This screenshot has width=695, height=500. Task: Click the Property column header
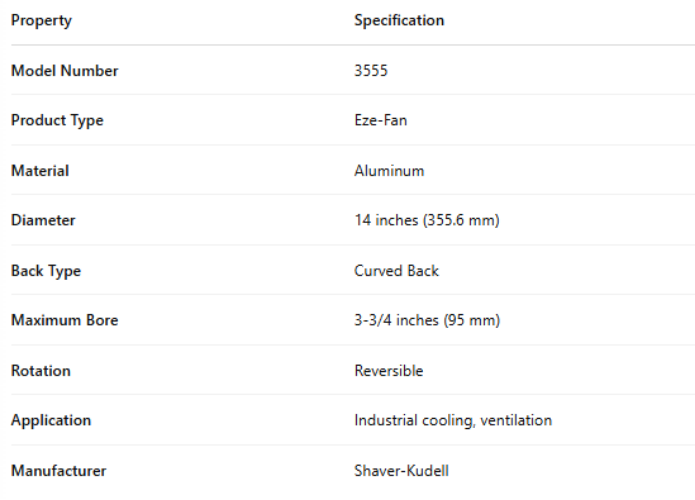pyautogui.click(x=41, y=20)
